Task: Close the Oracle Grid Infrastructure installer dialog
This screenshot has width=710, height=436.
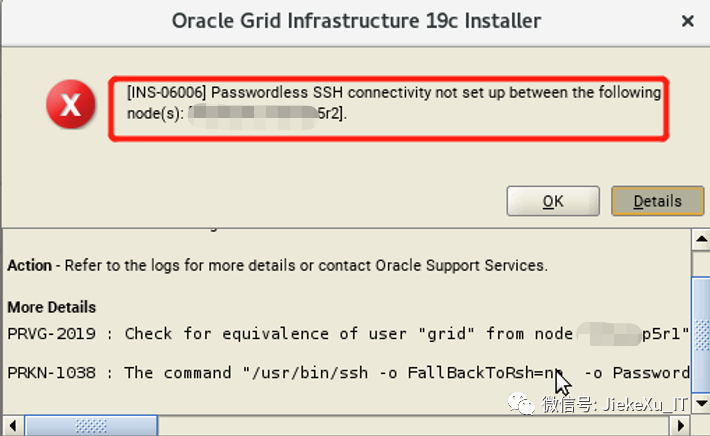Action: (688, 21)
